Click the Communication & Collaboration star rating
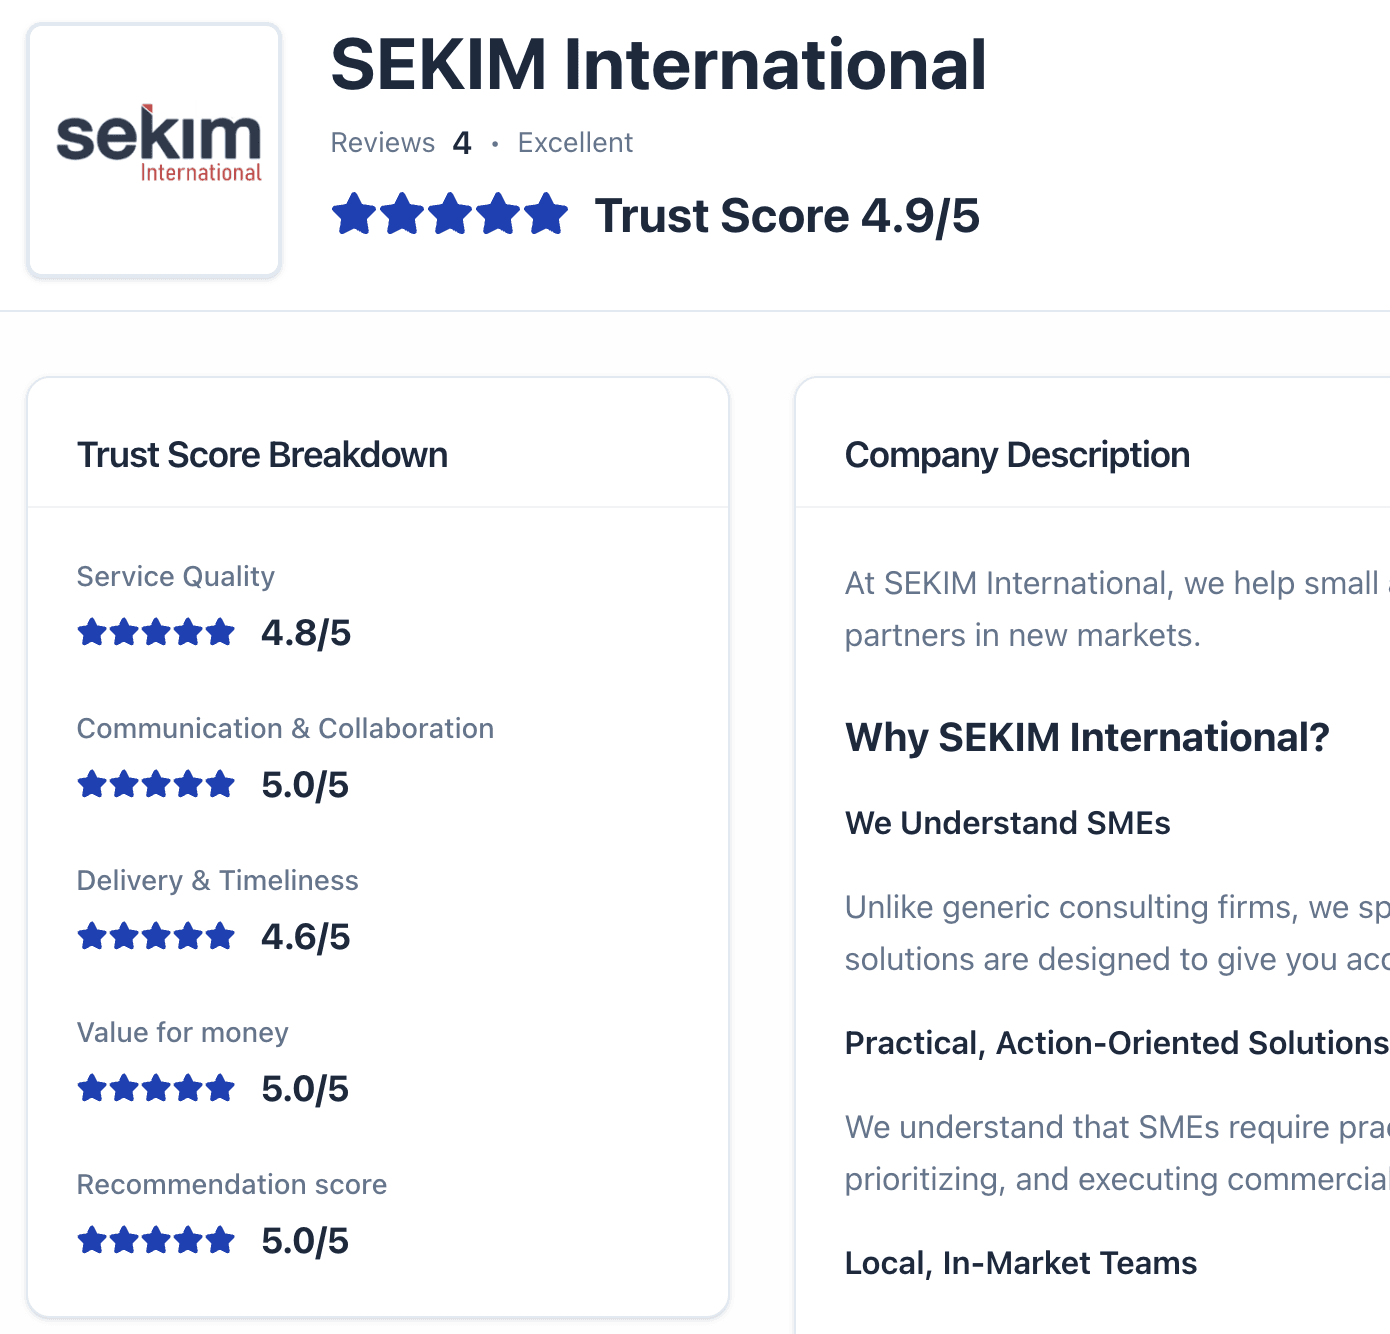 [x=156, y=785]
